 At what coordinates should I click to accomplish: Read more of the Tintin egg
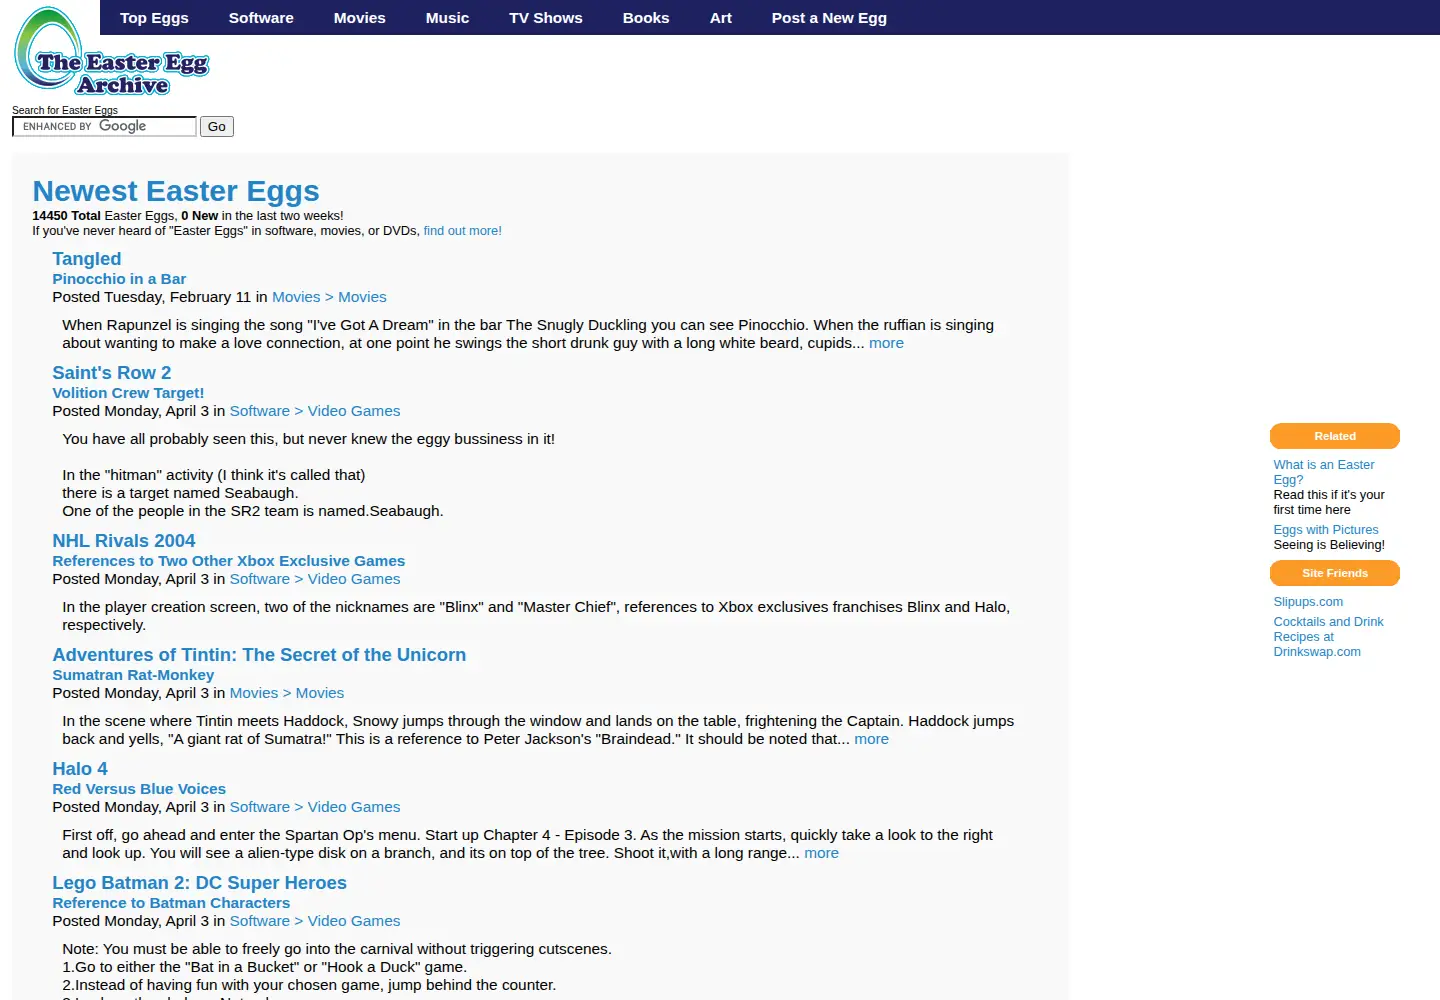pyautogui.click(x=871, y=739)
